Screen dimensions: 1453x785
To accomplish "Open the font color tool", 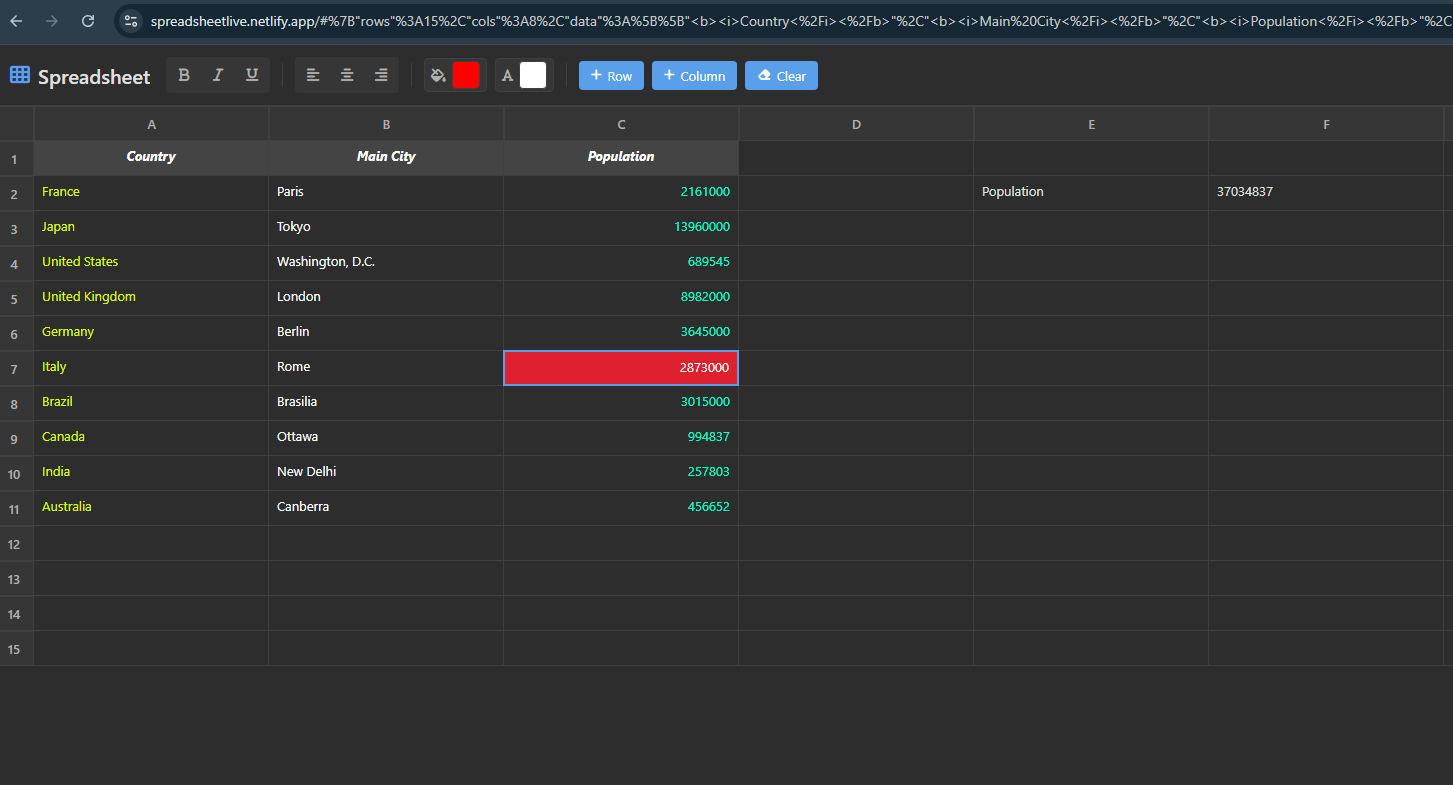I will (x=507, y=74).
